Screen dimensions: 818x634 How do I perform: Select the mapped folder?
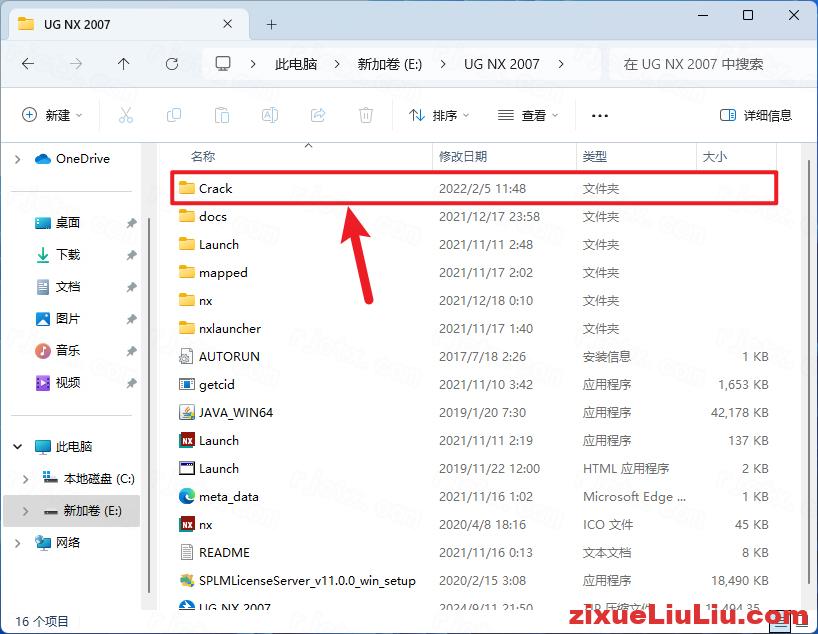click(474, 272)
